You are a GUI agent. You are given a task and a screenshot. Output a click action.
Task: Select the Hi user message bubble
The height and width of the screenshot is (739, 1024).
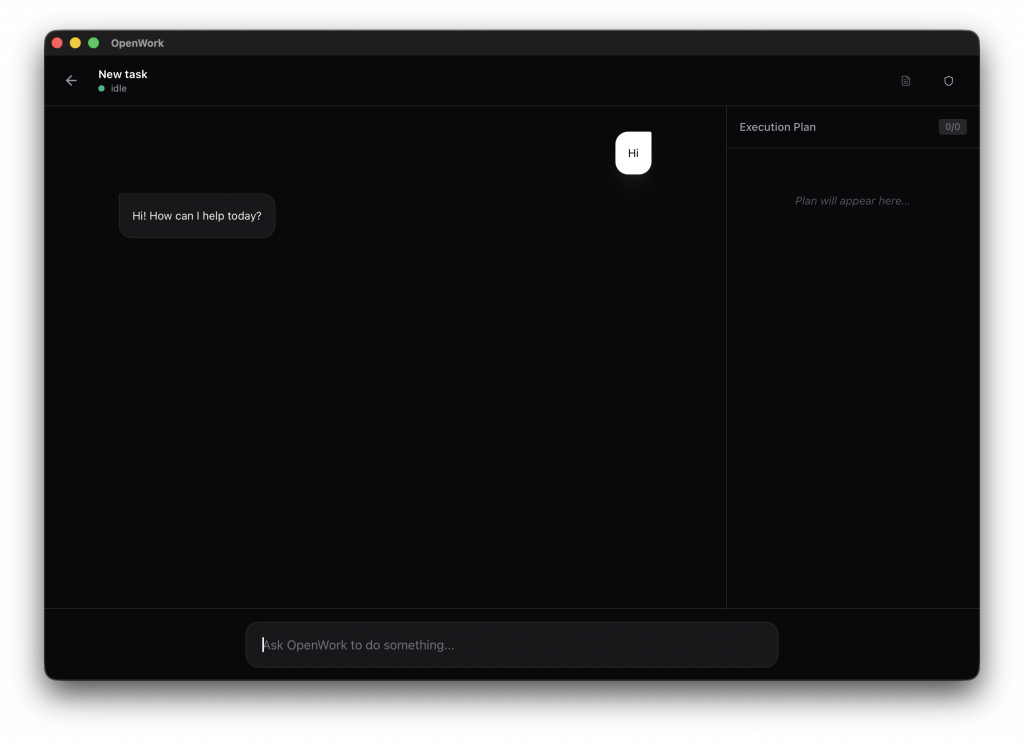pos(632,153)
